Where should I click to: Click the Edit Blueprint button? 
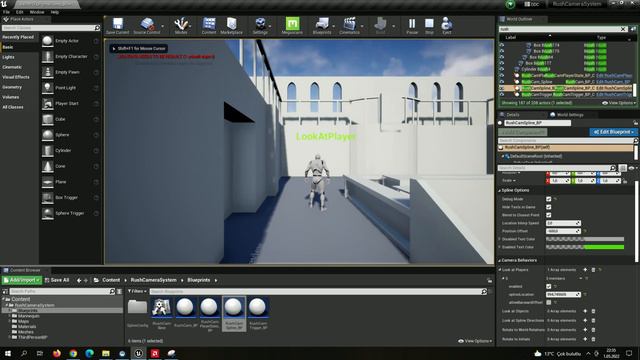point(613,132)
